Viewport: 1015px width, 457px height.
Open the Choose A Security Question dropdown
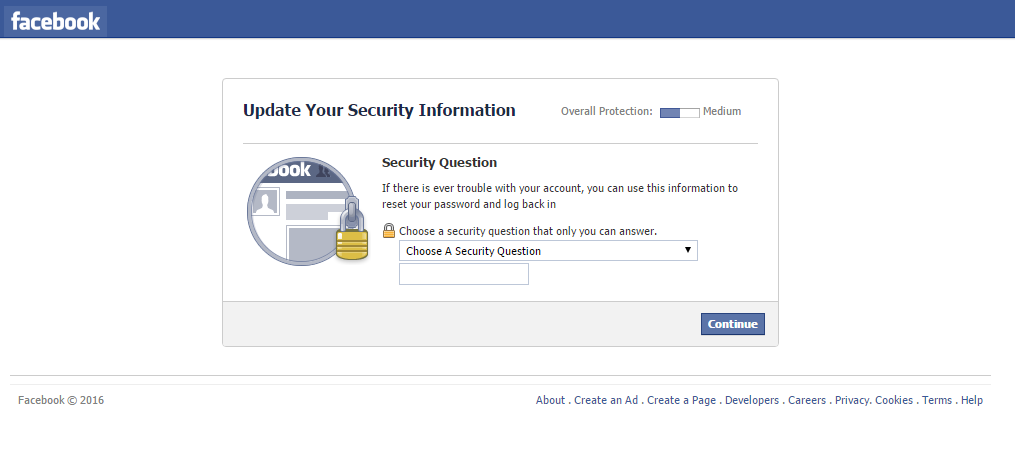click(x=548, y=251)
